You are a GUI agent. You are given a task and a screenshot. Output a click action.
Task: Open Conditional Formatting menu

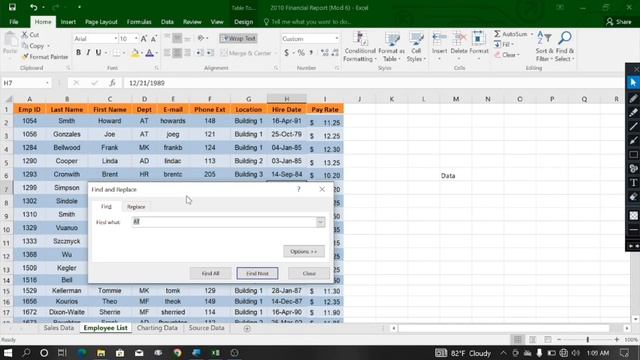tap(360, 47)
